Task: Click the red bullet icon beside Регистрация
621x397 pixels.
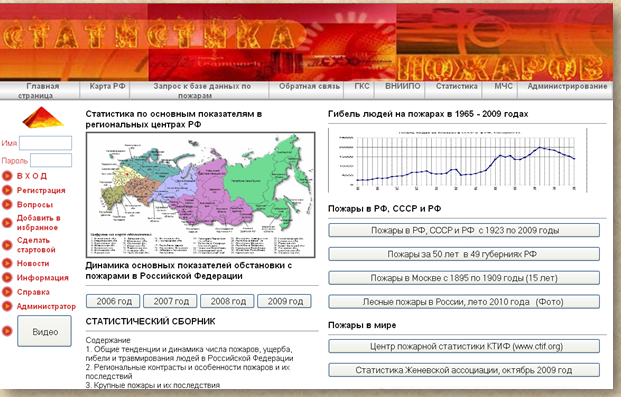Action: 7,190
